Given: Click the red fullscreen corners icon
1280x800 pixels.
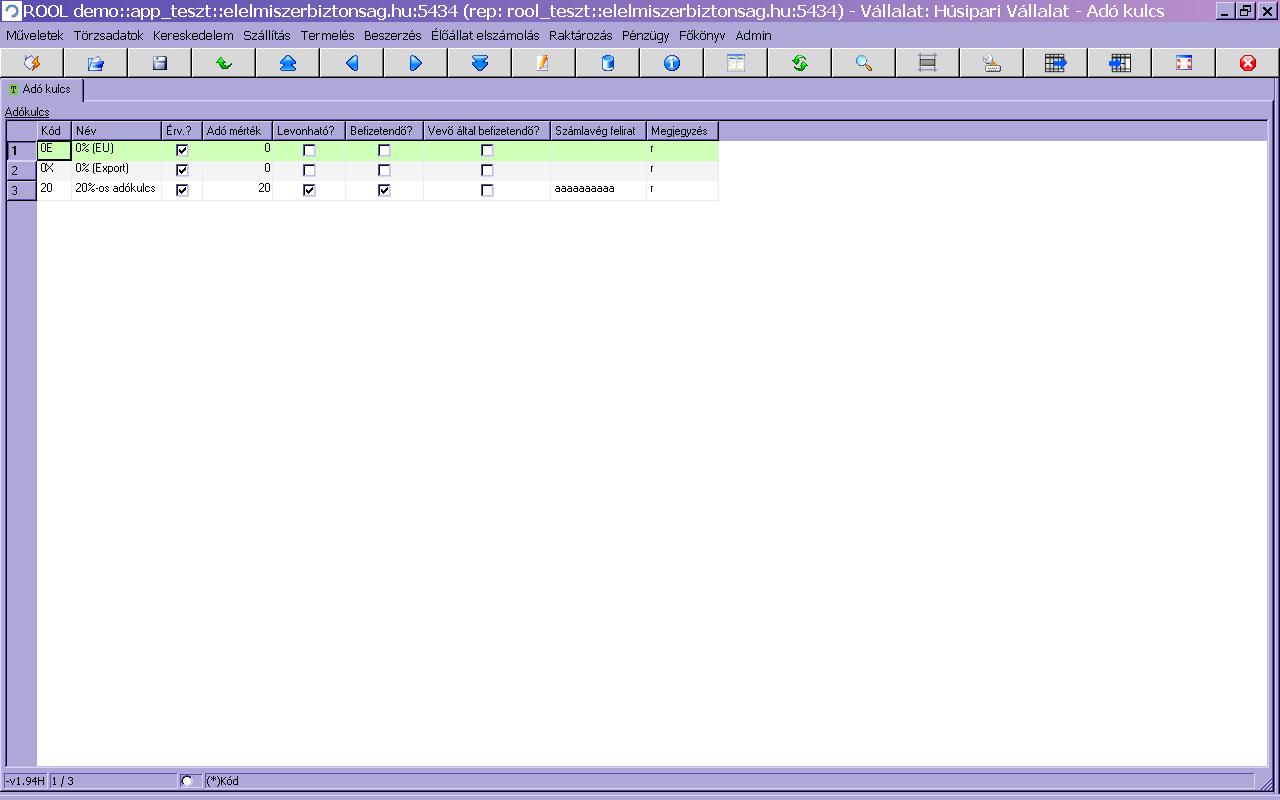Looking at the screenshot, I should tap(1184, 63).
